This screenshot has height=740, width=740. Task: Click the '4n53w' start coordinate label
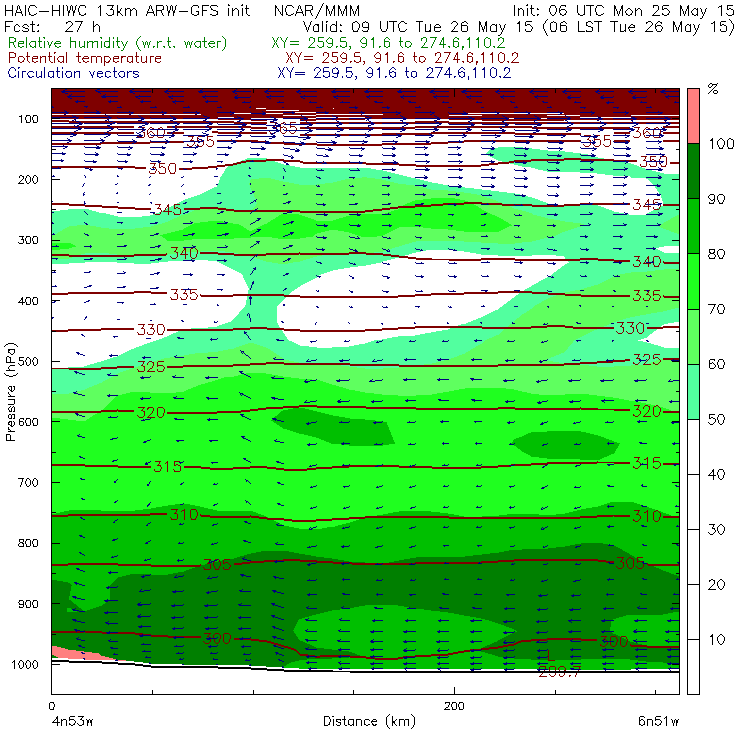coord(72,722)
